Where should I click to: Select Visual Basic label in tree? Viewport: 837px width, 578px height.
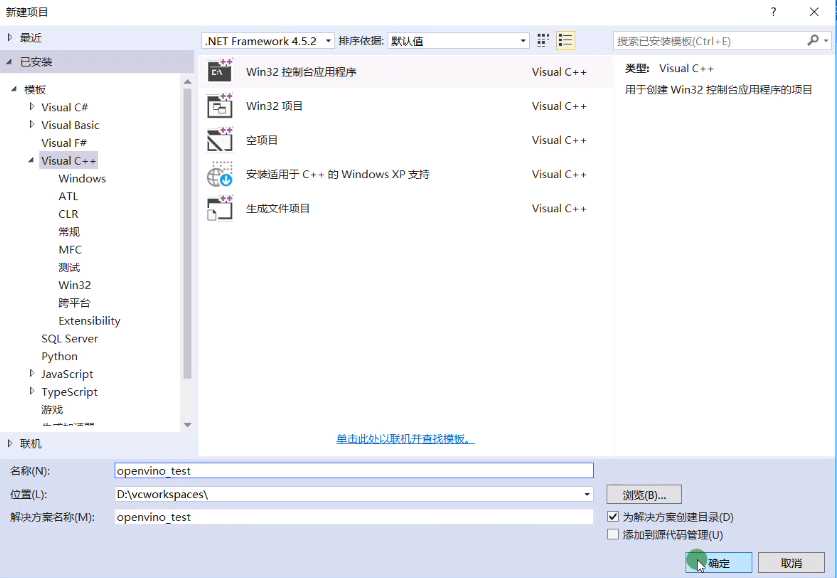click(70, 124)
